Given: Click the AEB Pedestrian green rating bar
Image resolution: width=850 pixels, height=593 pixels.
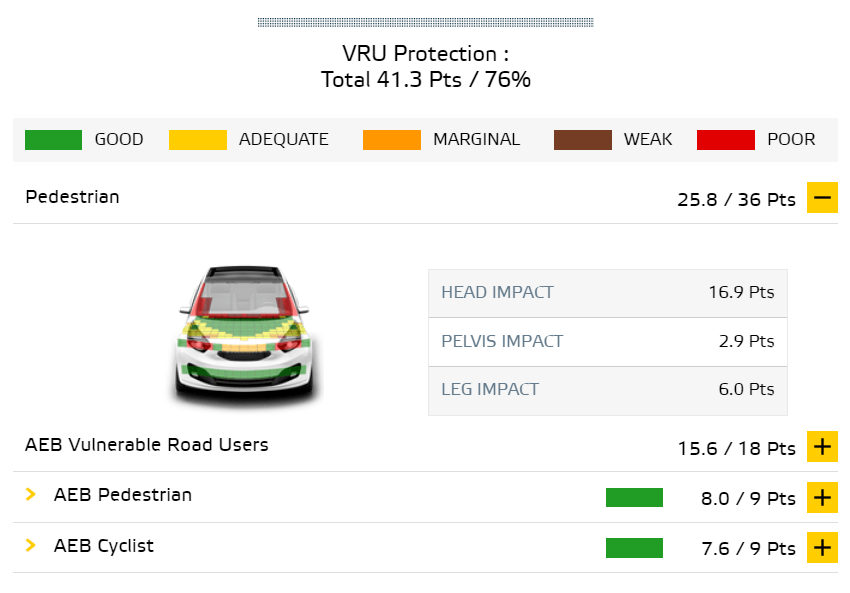Looking at the screenshot, I should (x=634, y=498).
